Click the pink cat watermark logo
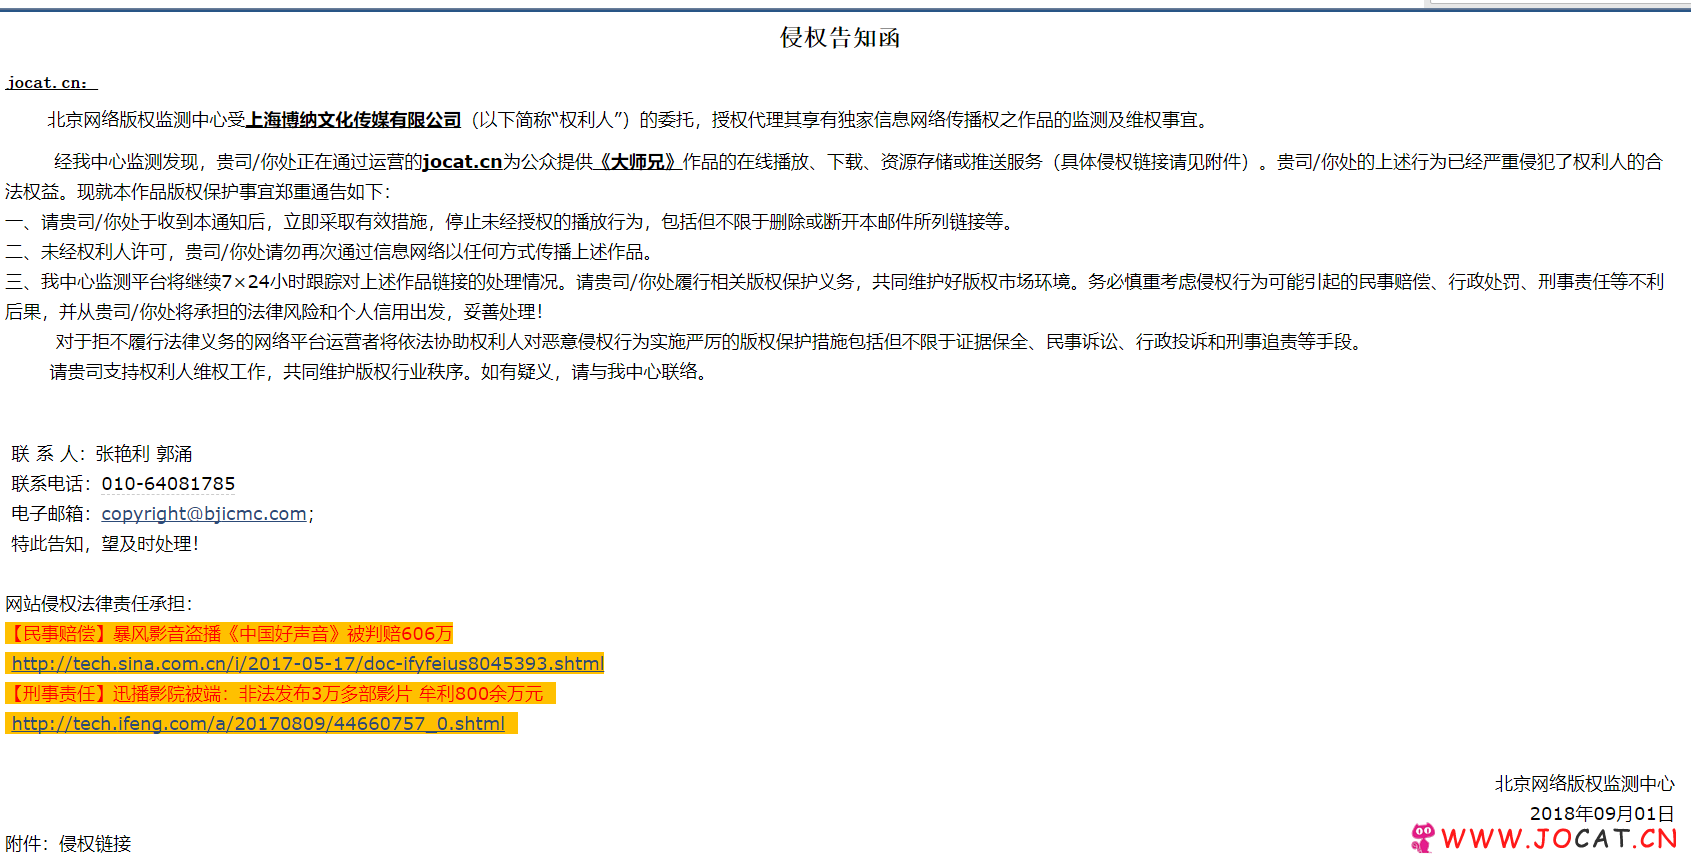 pos(1422,838)
